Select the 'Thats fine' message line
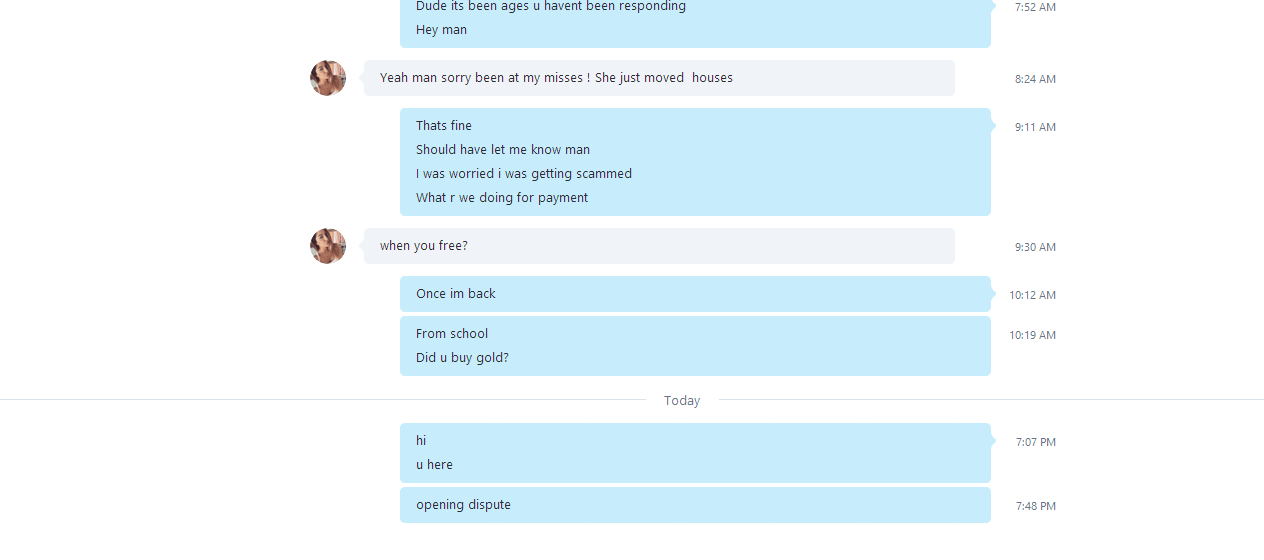This screenshot has height=560, width=1264. [444, 126]
